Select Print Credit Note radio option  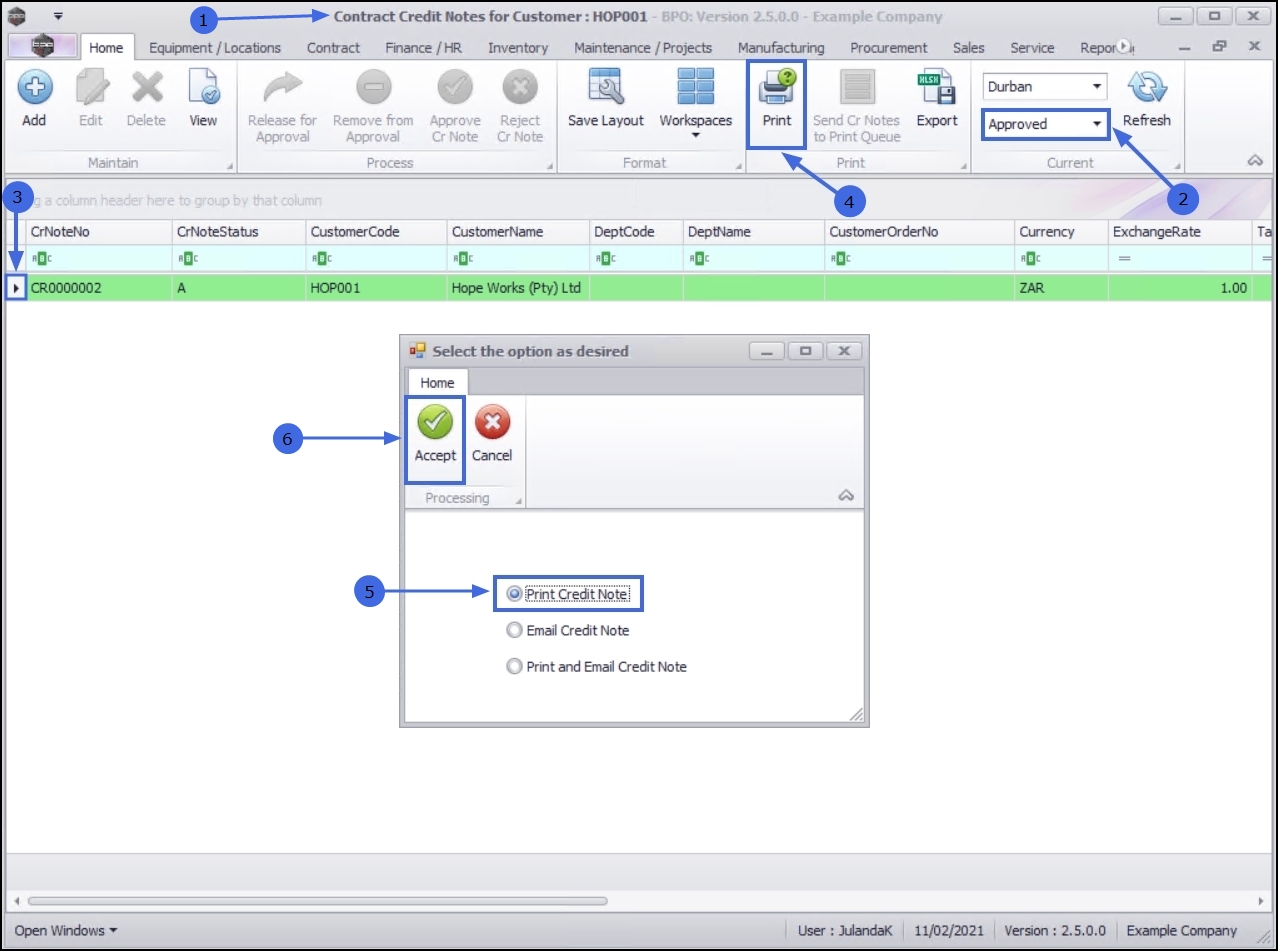(x=514, y=594)
